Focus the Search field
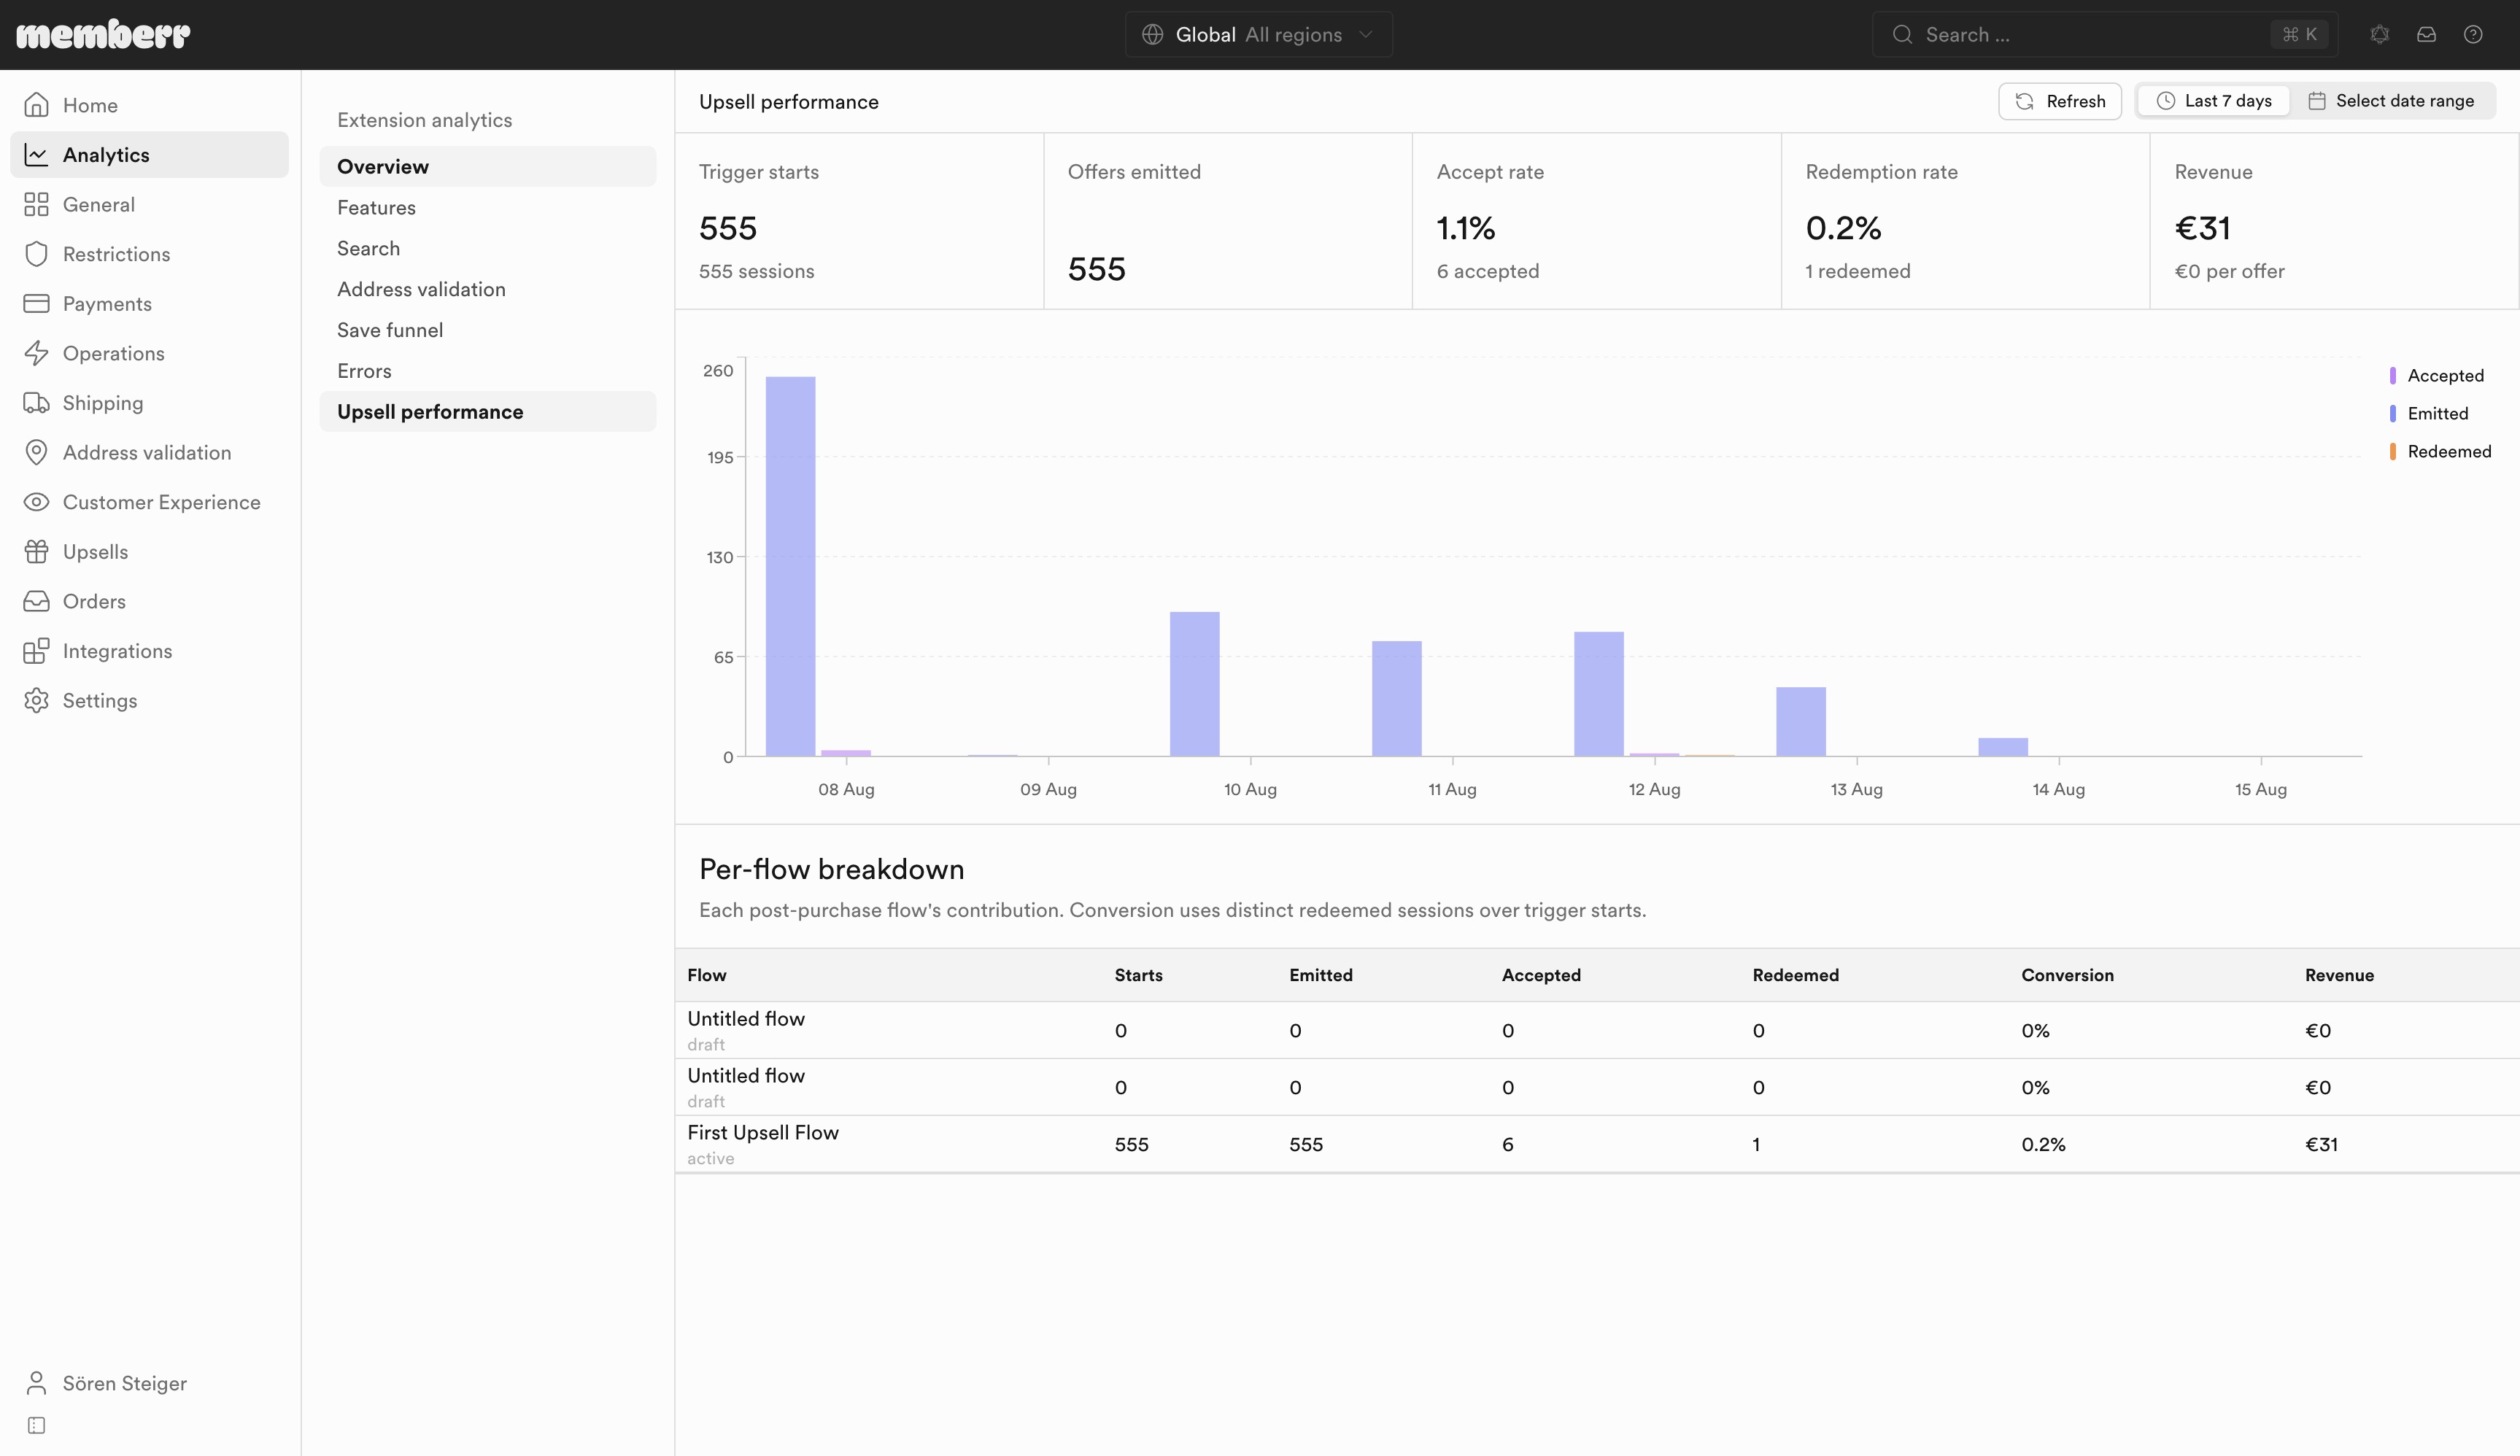The image size is (2520, 1456). pos(2105,34)
